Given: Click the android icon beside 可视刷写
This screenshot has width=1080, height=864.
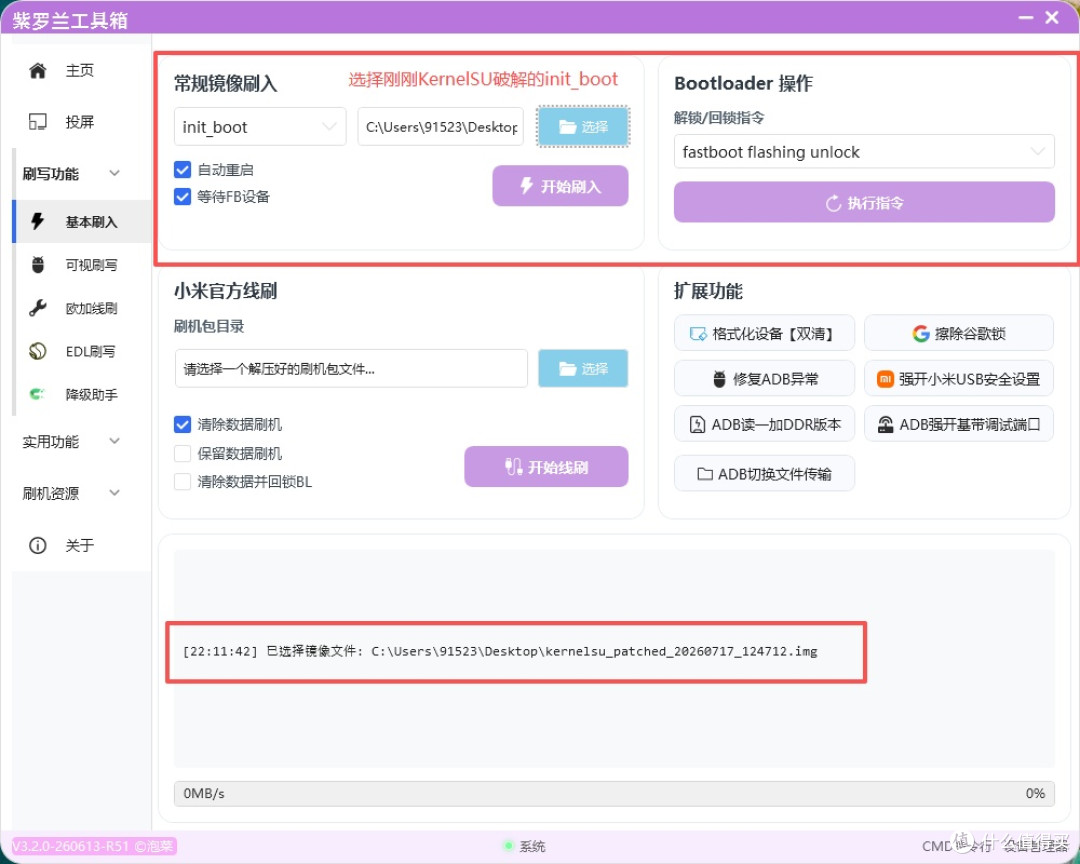Looking at the screenshot, I should [38, 265].
